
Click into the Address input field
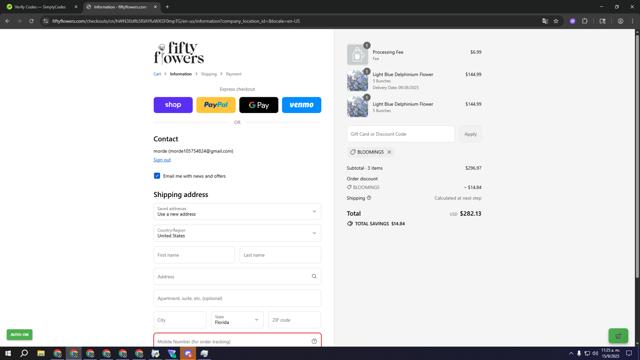click(237, 277)
